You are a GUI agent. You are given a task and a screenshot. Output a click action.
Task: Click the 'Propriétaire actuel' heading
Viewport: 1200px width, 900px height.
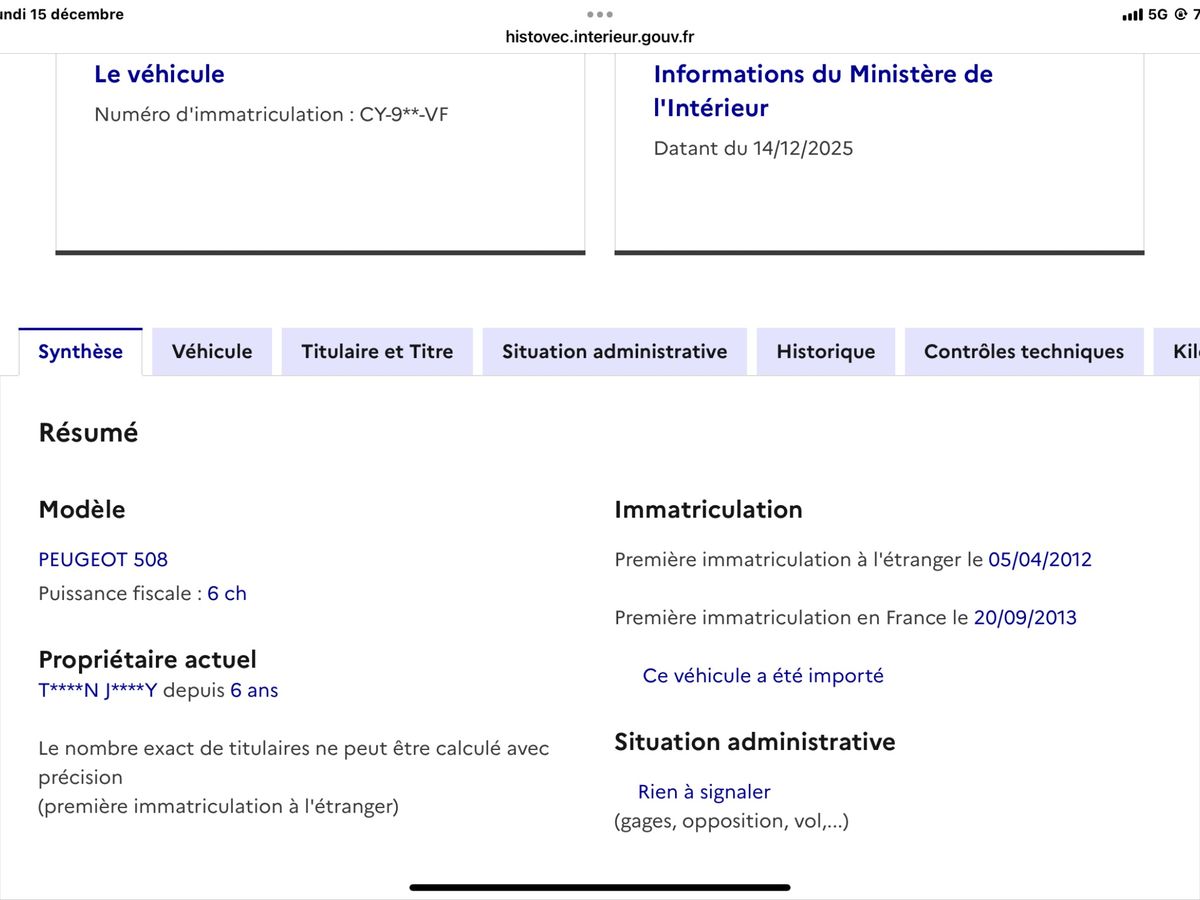(x=147, y=660)
